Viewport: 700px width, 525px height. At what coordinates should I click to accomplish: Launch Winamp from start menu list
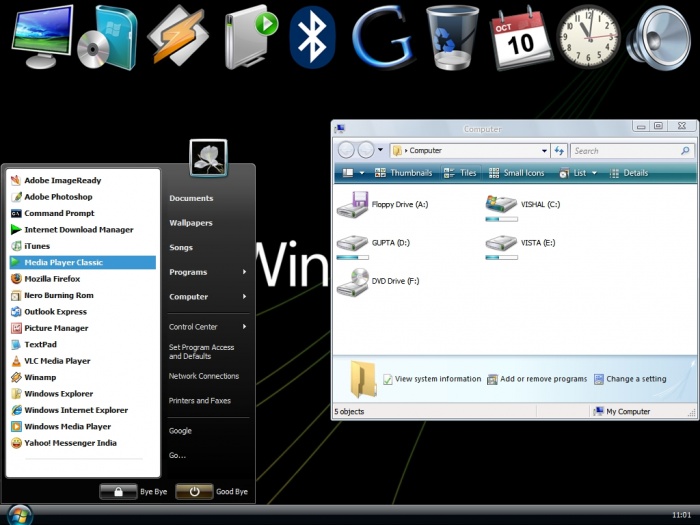click(x=83, y=377)
